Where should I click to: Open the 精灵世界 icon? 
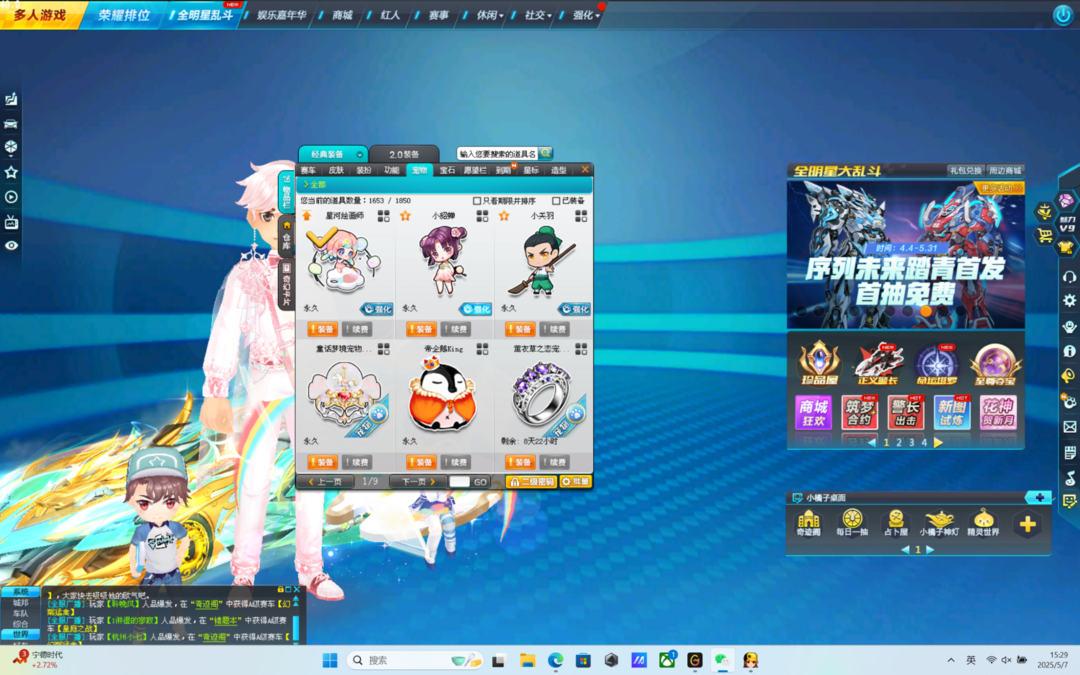click(x=983, y=523)
